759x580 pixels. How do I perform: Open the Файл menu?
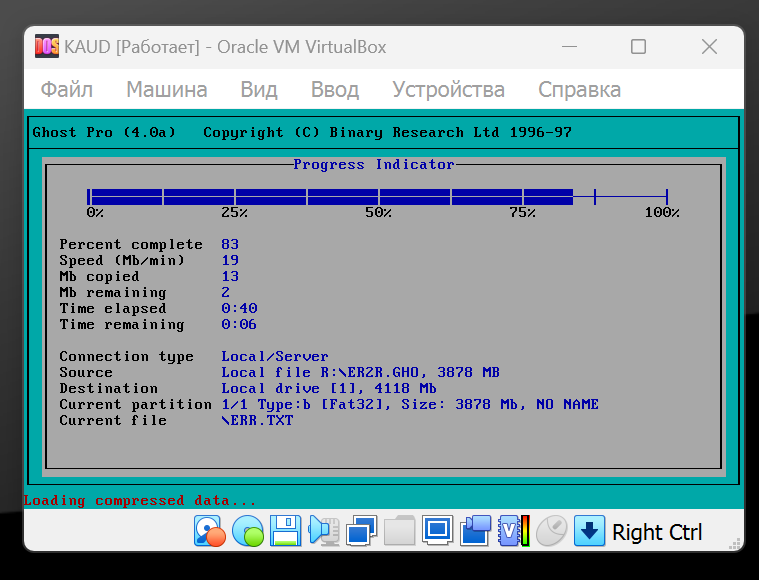[66, 90]
